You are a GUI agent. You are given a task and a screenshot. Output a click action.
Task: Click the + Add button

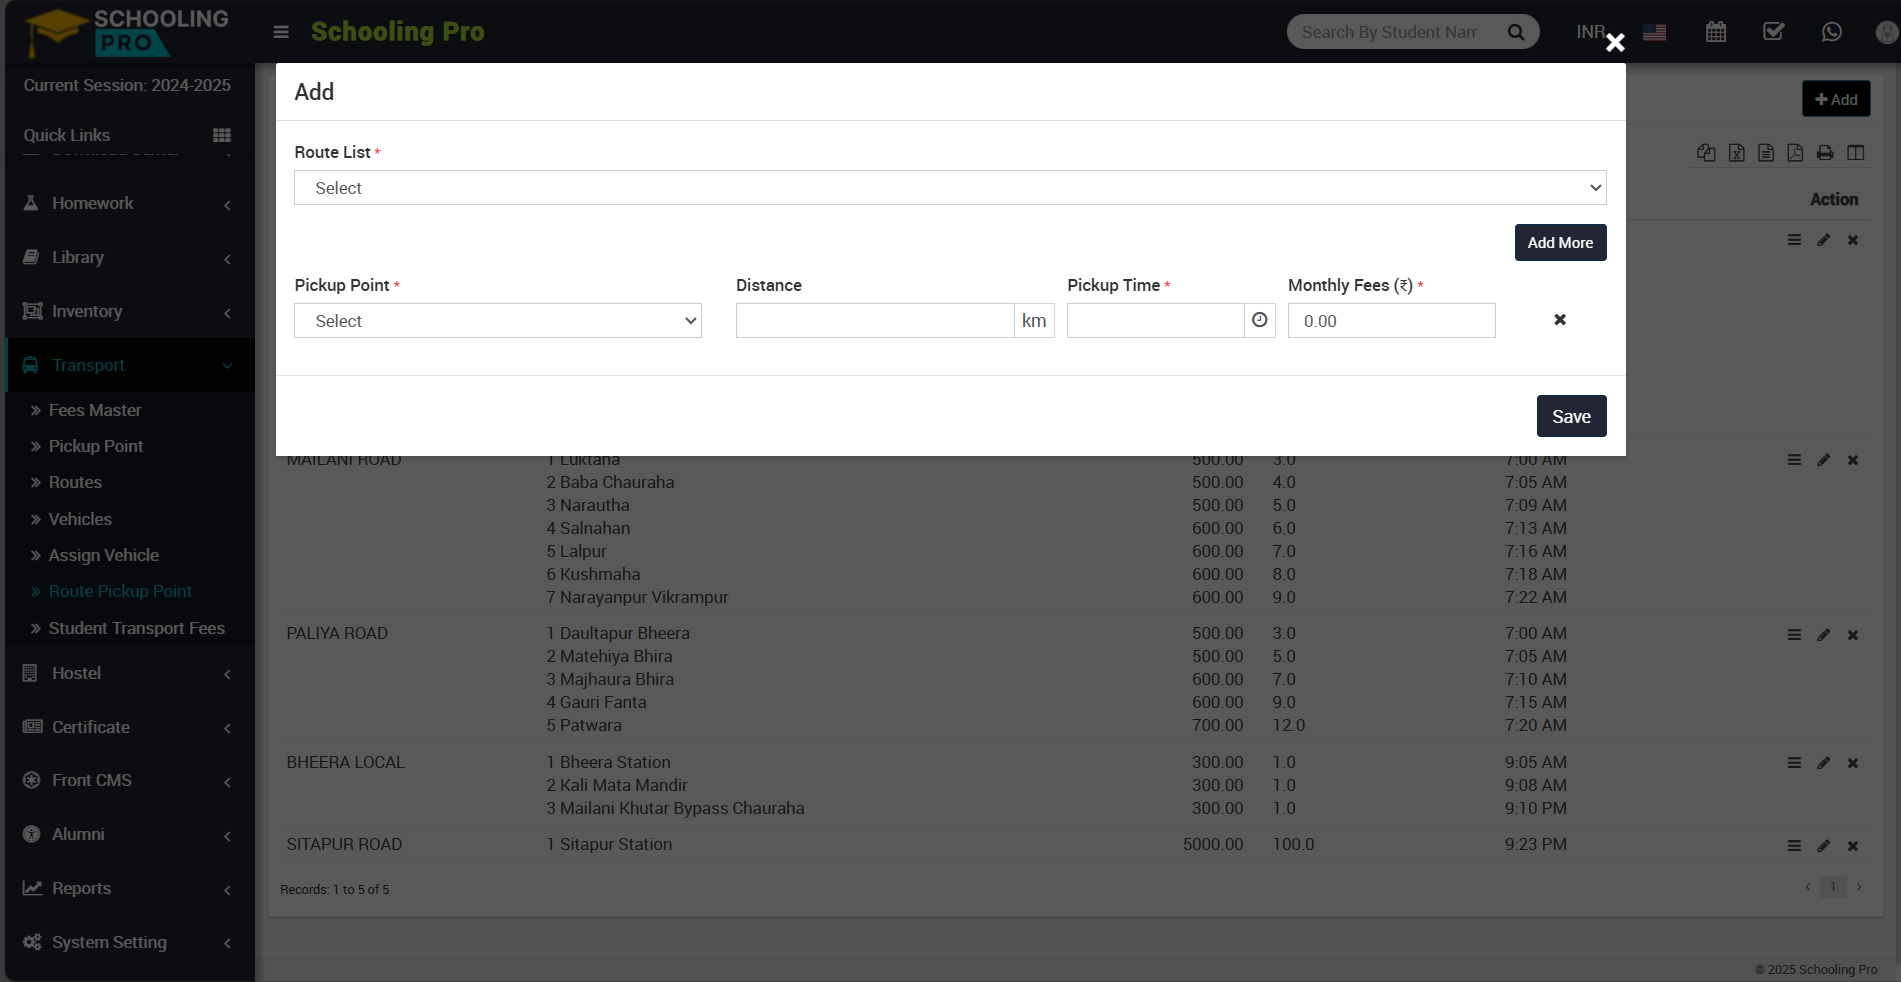(1836, 99)
